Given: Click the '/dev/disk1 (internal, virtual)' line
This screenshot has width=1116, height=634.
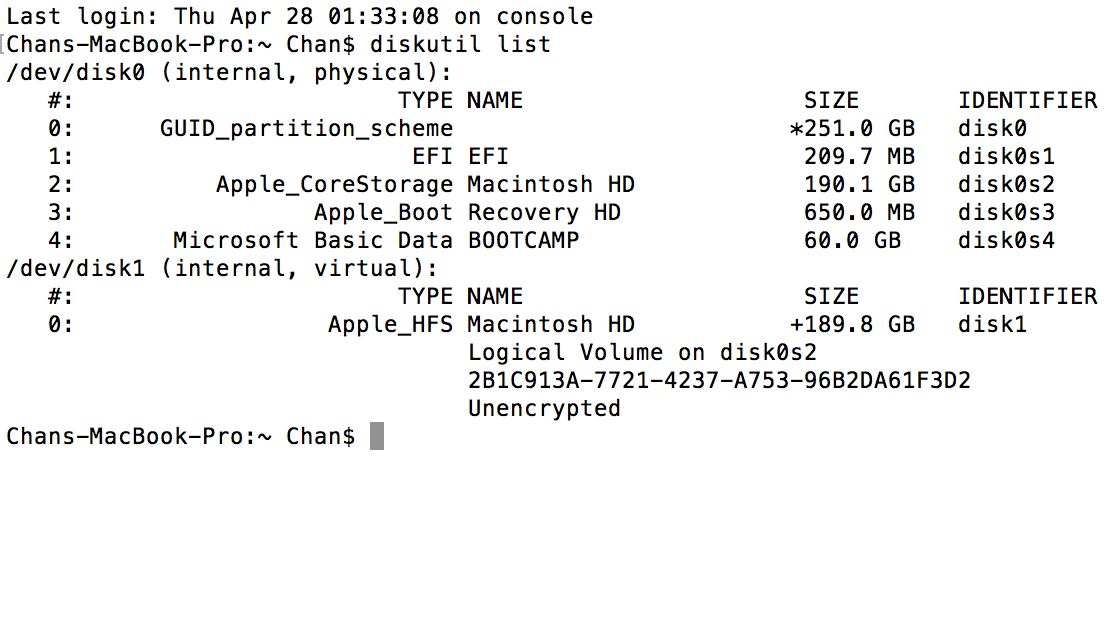Looking at the screenshot, I should point(222,269).
